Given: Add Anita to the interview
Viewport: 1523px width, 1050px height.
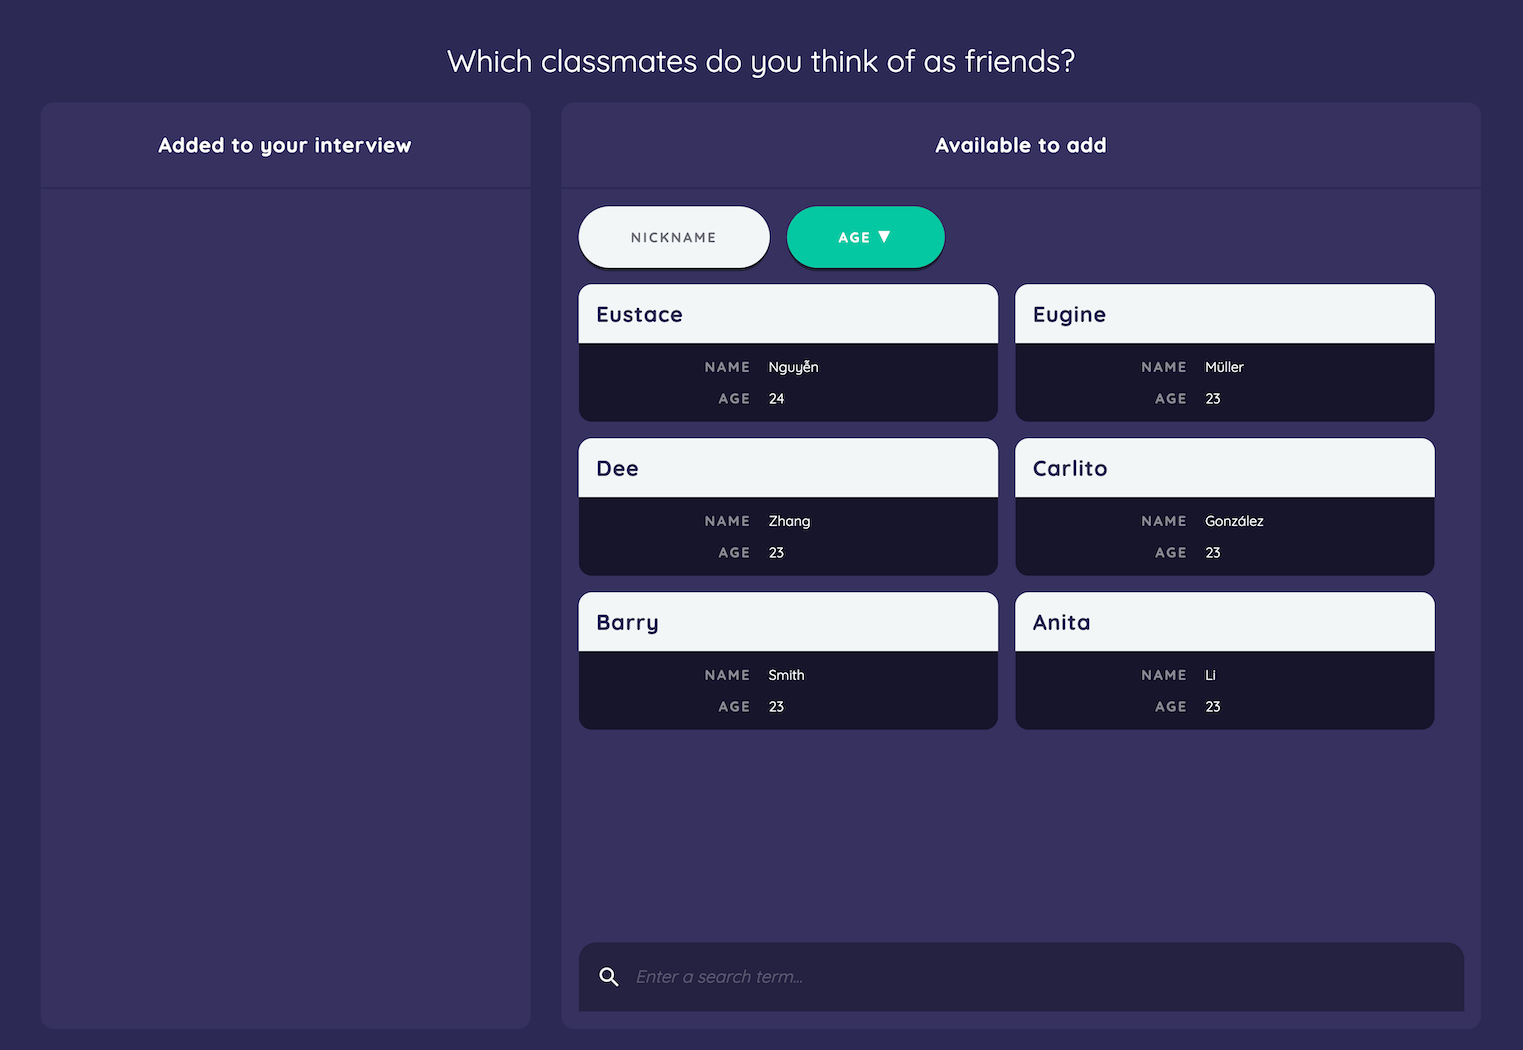Looking at the screenshot, I should (x=1224, y=660).
